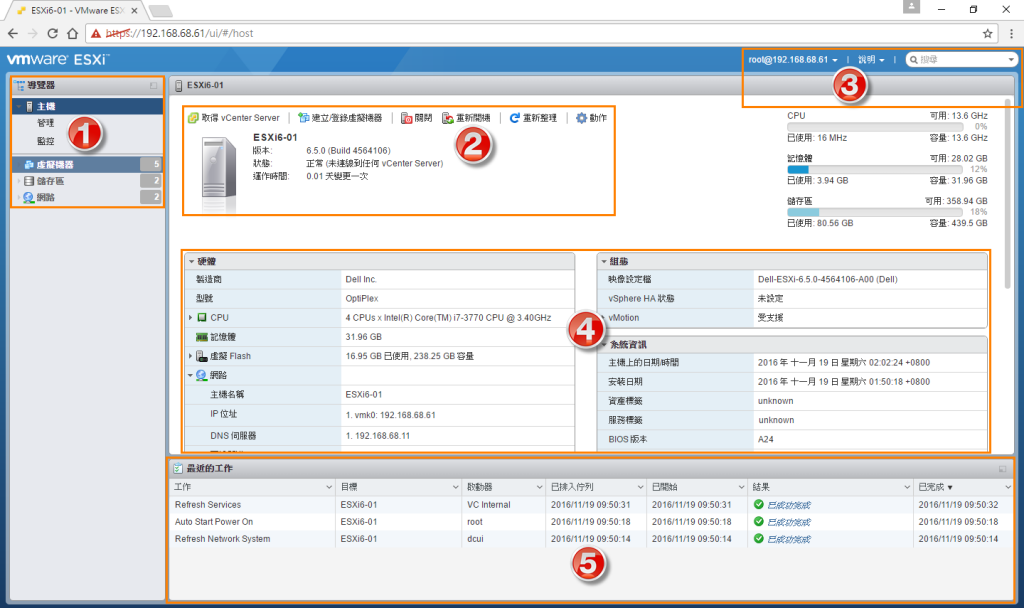The height and width of the screenshot is (608, 1024).
Task: Click 建立/登錄虛擬機器 button text
Action: click(x=347, y=118)
